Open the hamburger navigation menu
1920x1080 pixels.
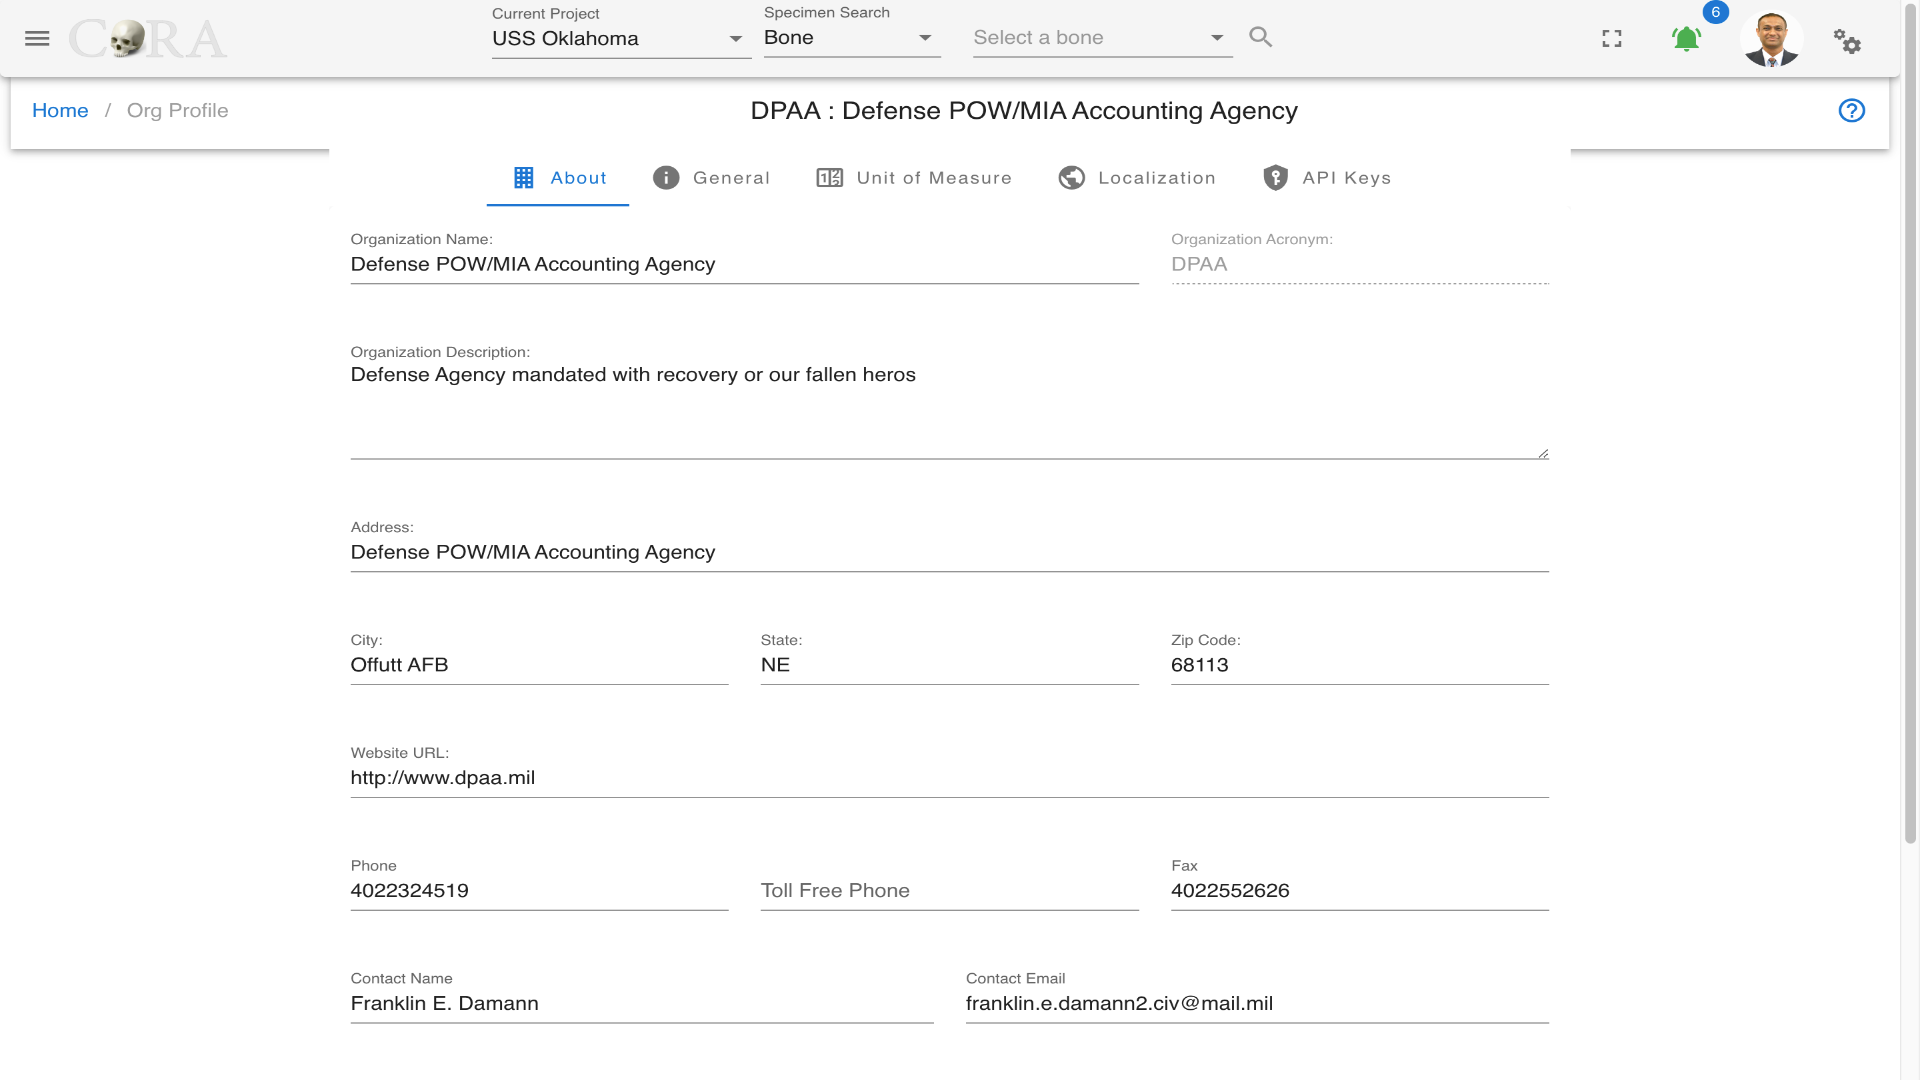tap(37, 38)
